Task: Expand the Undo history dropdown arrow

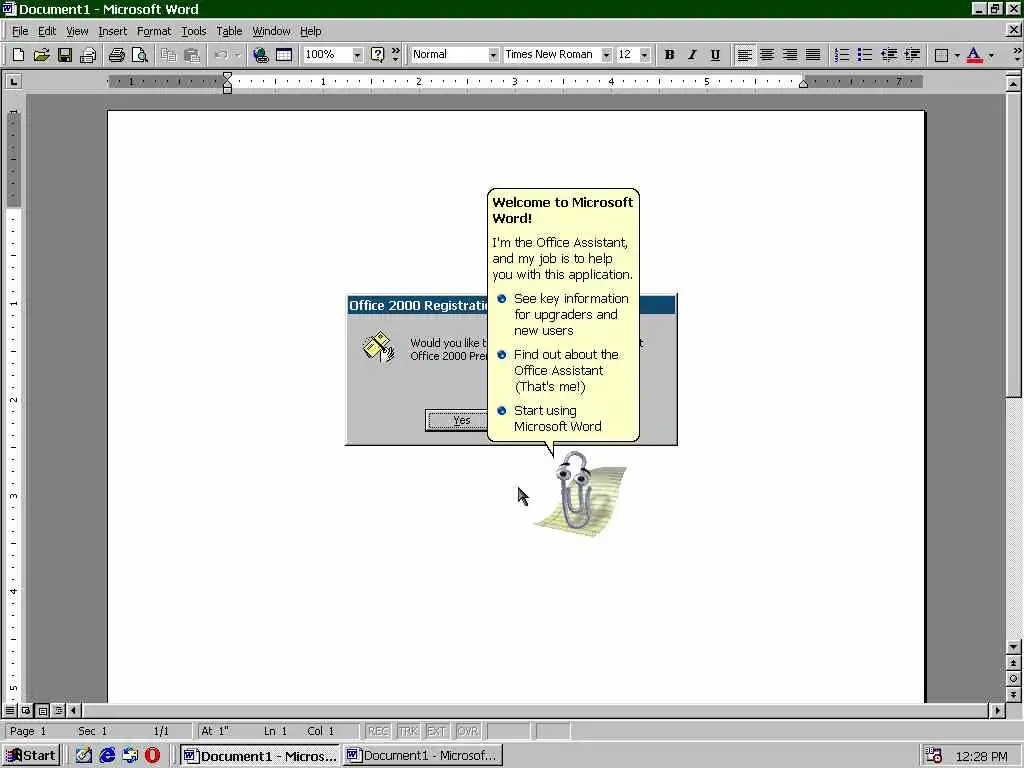Action: tap(237, 55)
